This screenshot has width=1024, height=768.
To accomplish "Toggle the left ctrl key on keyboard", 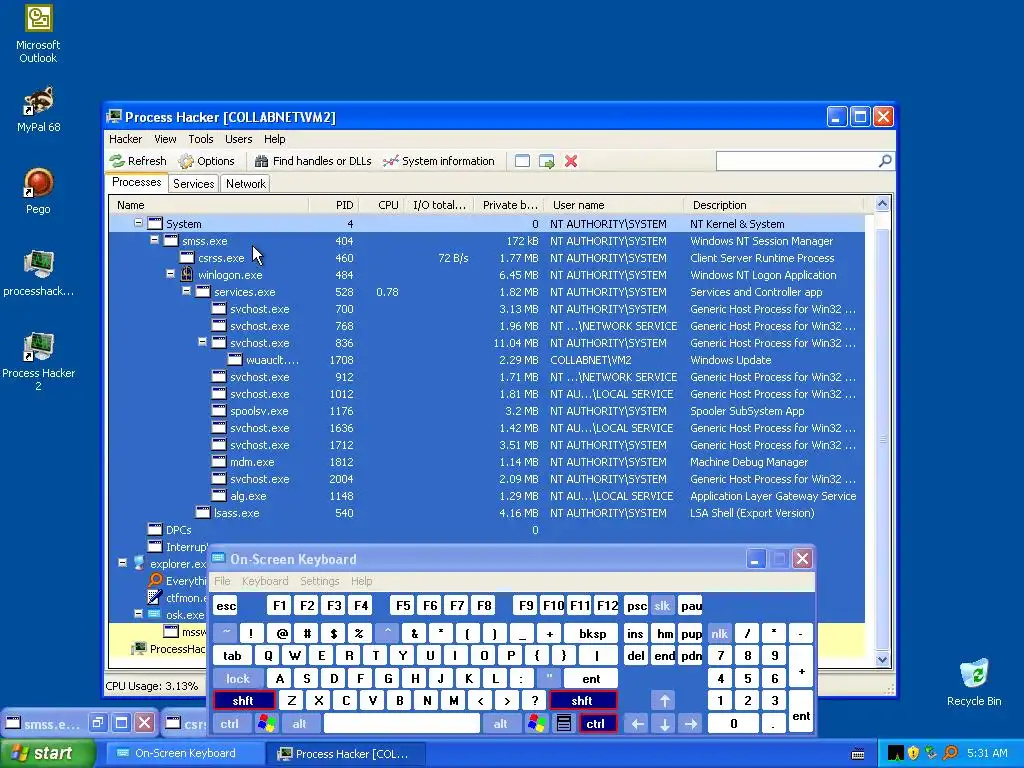I will tap(230, 724).
